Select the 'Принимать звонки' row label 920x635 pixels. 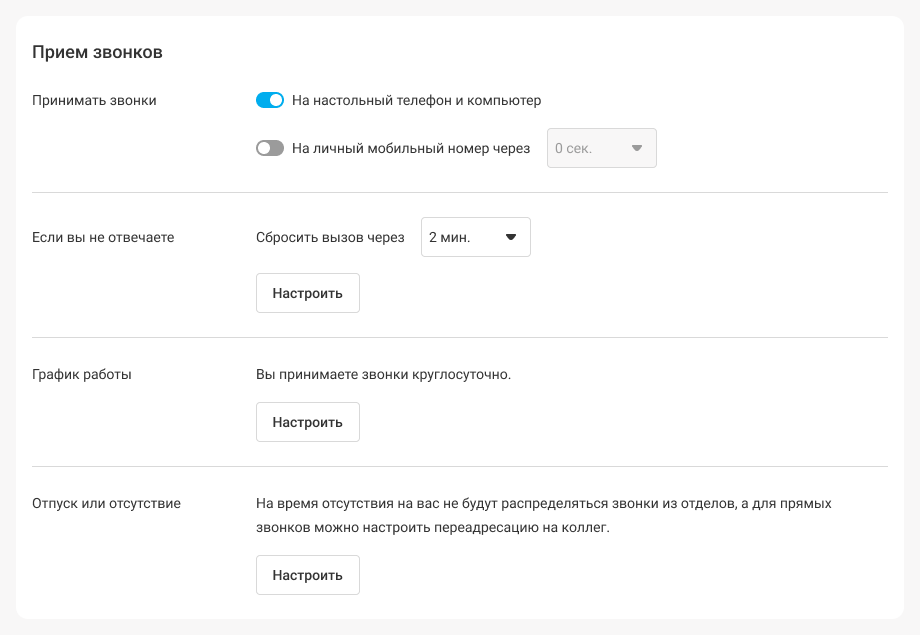94,100
